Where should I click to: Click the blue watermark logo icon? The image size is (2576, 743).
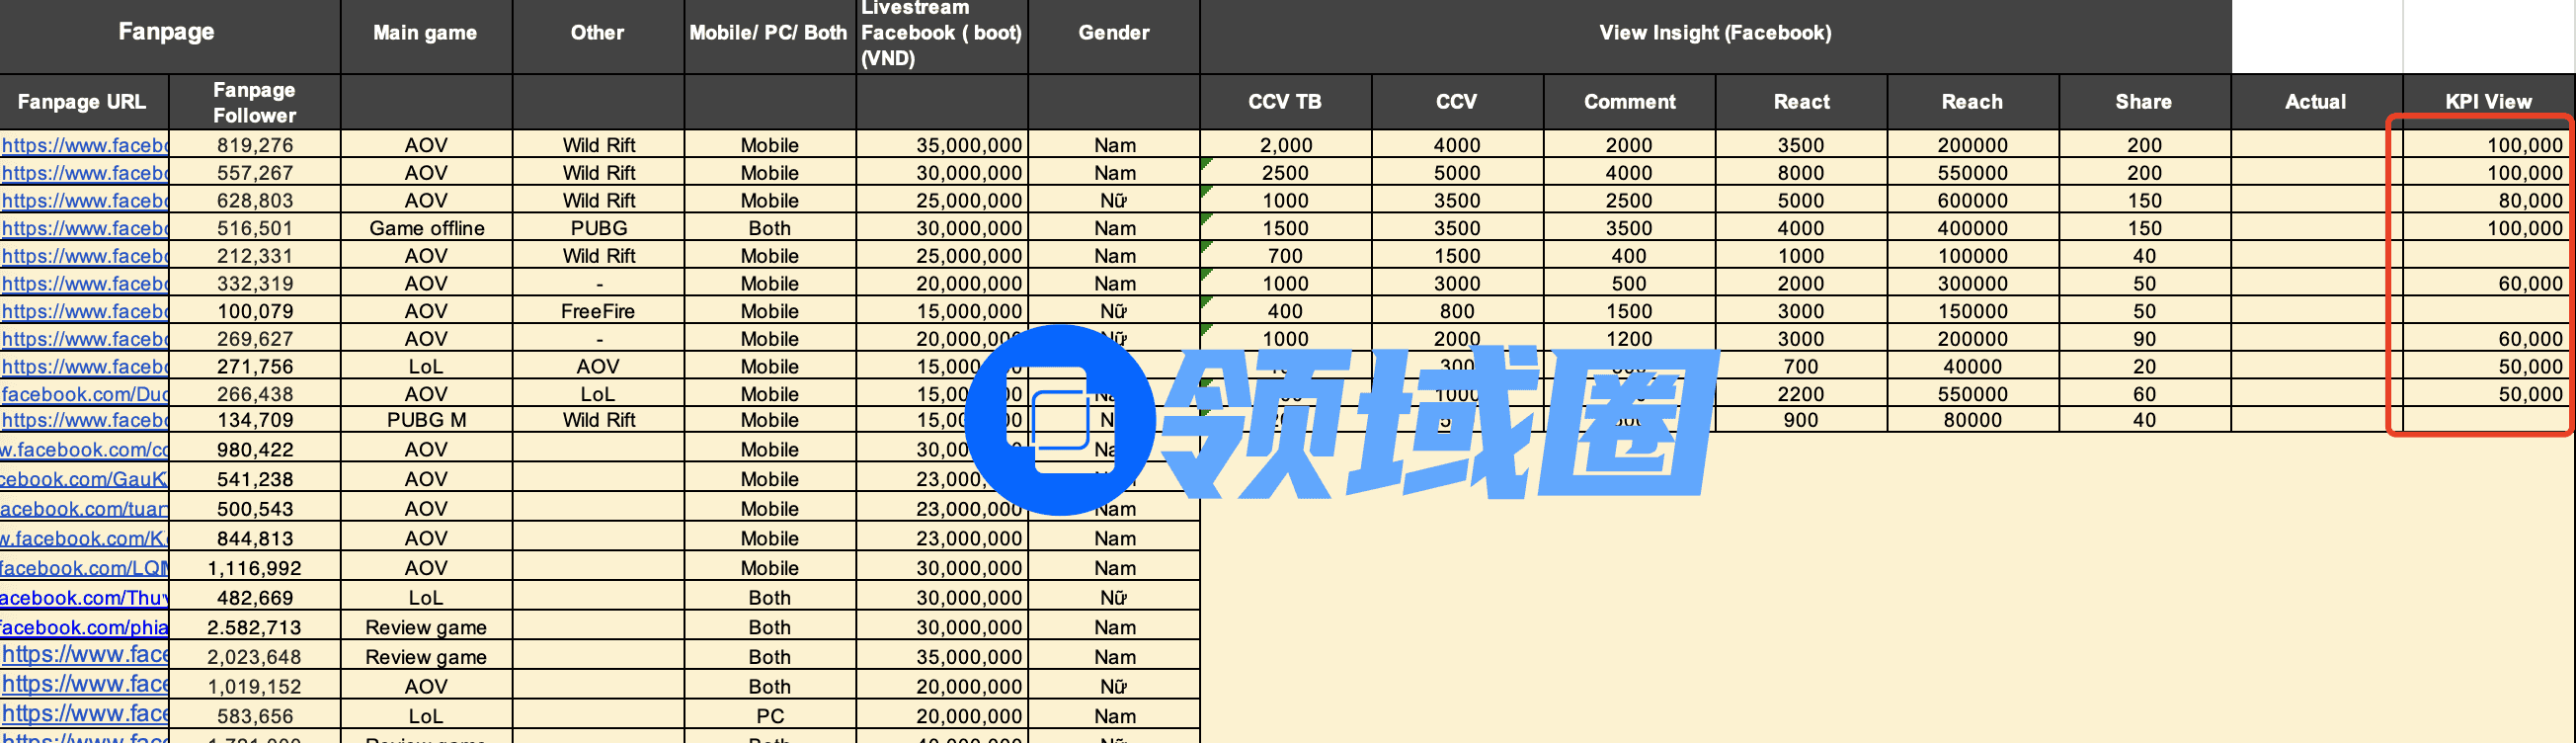click(1060, 420)
